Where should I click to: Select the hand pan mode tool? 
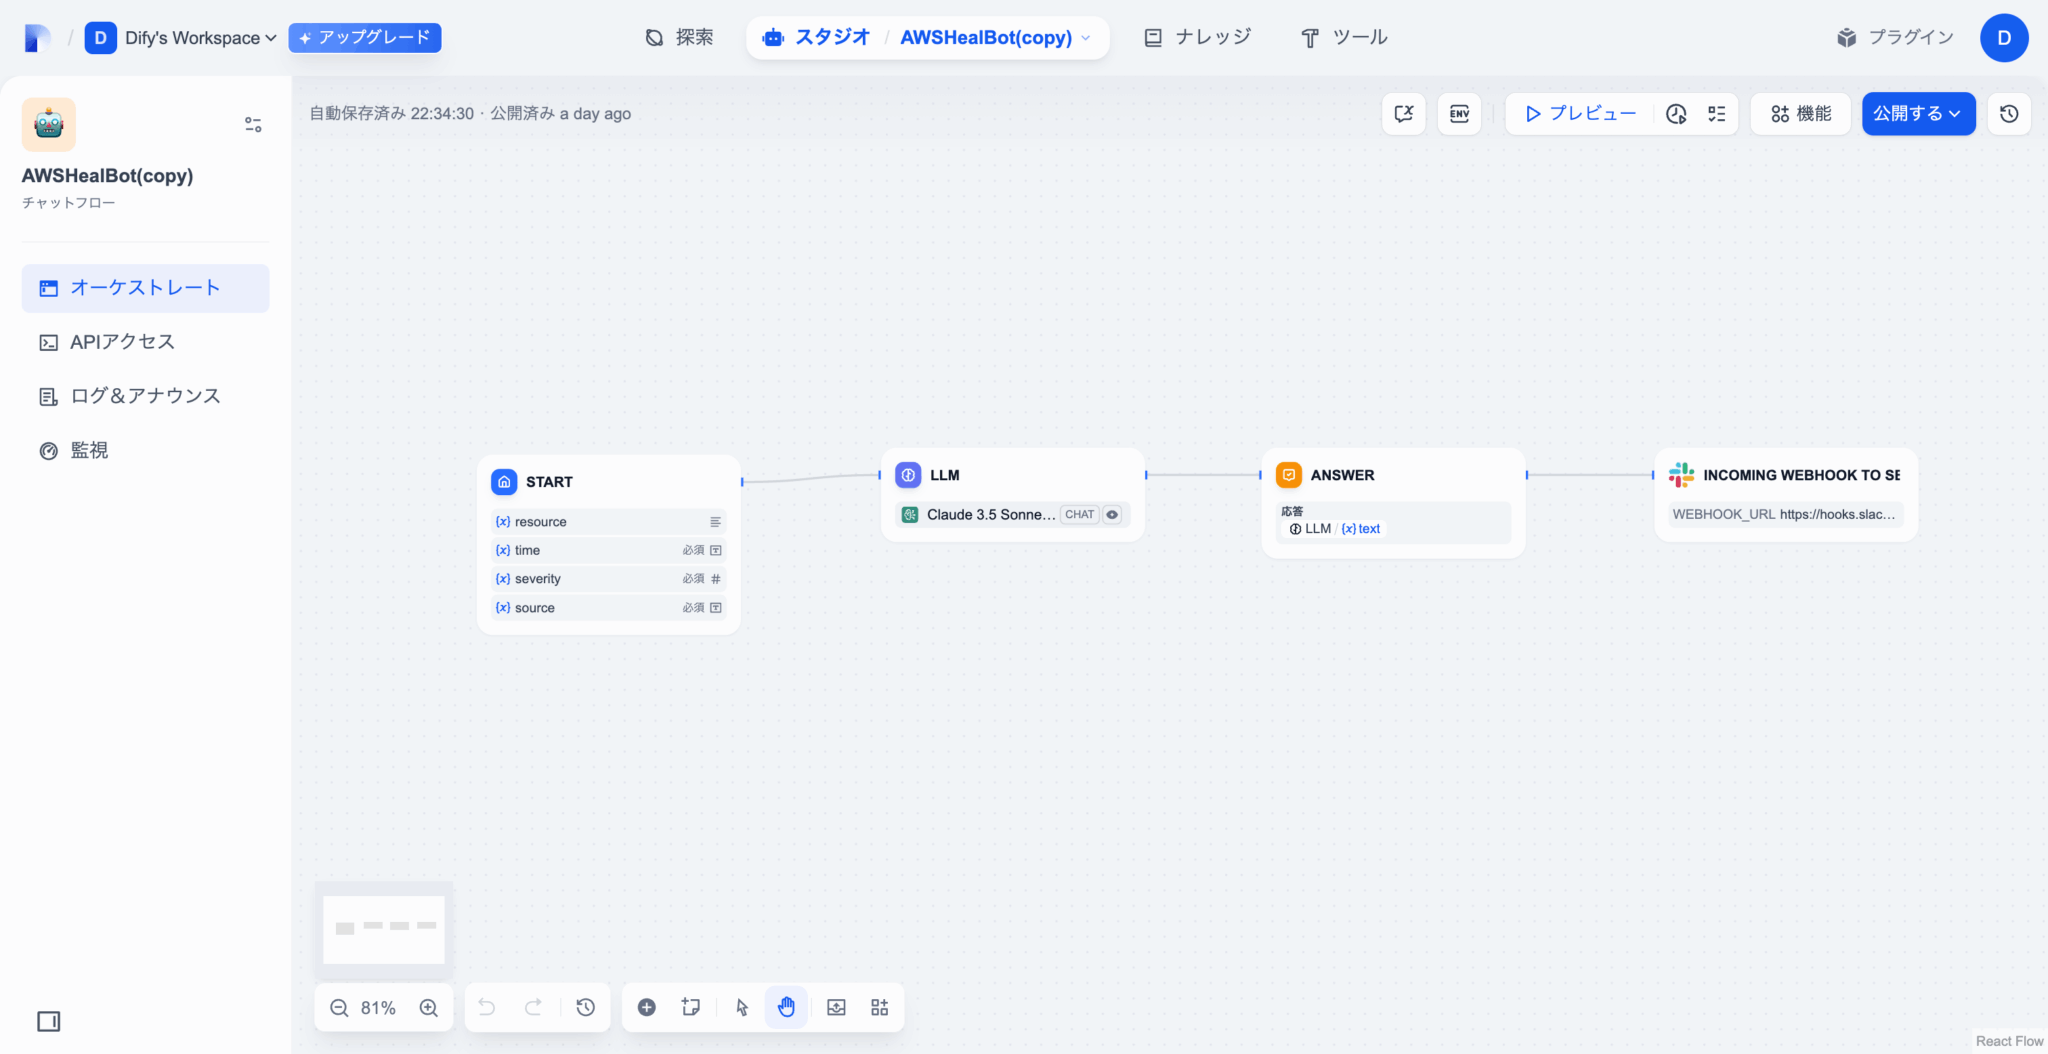(x=786, y=1007)
